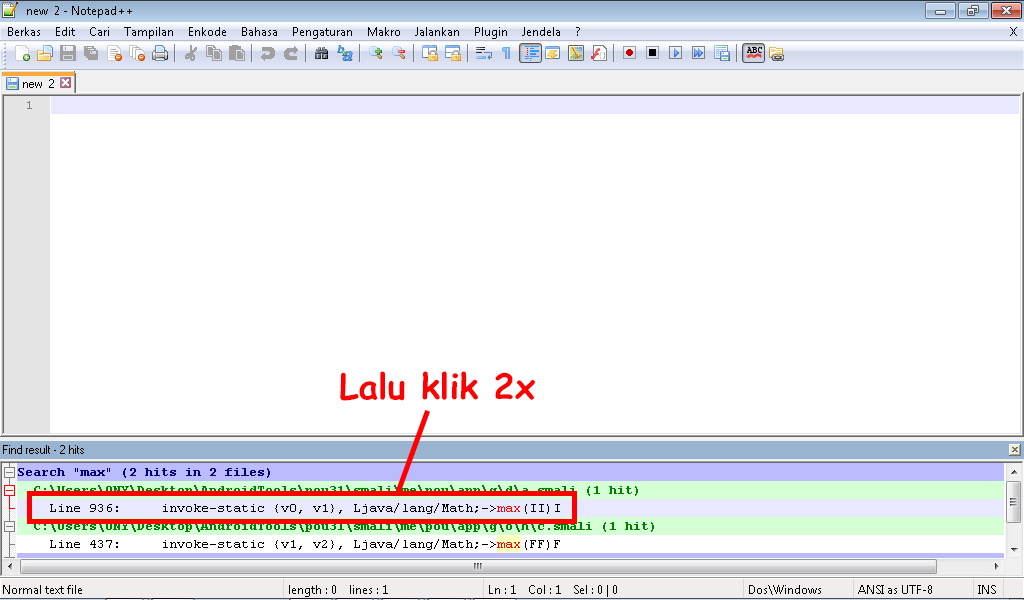This screenshot has width=1024, height=600.
Task: Open the Bahasa menu
Action: (x=259, y=32)
